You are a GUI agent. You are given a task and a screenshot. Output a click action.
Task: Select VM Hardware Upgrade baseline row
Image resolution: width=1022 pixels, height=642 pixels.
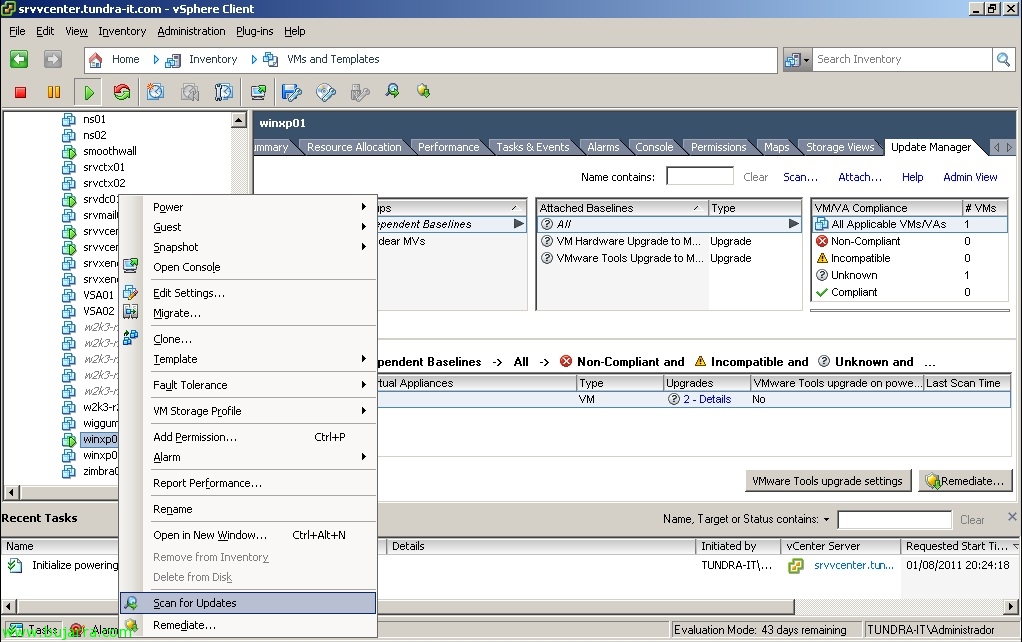[x=668, y=241]
